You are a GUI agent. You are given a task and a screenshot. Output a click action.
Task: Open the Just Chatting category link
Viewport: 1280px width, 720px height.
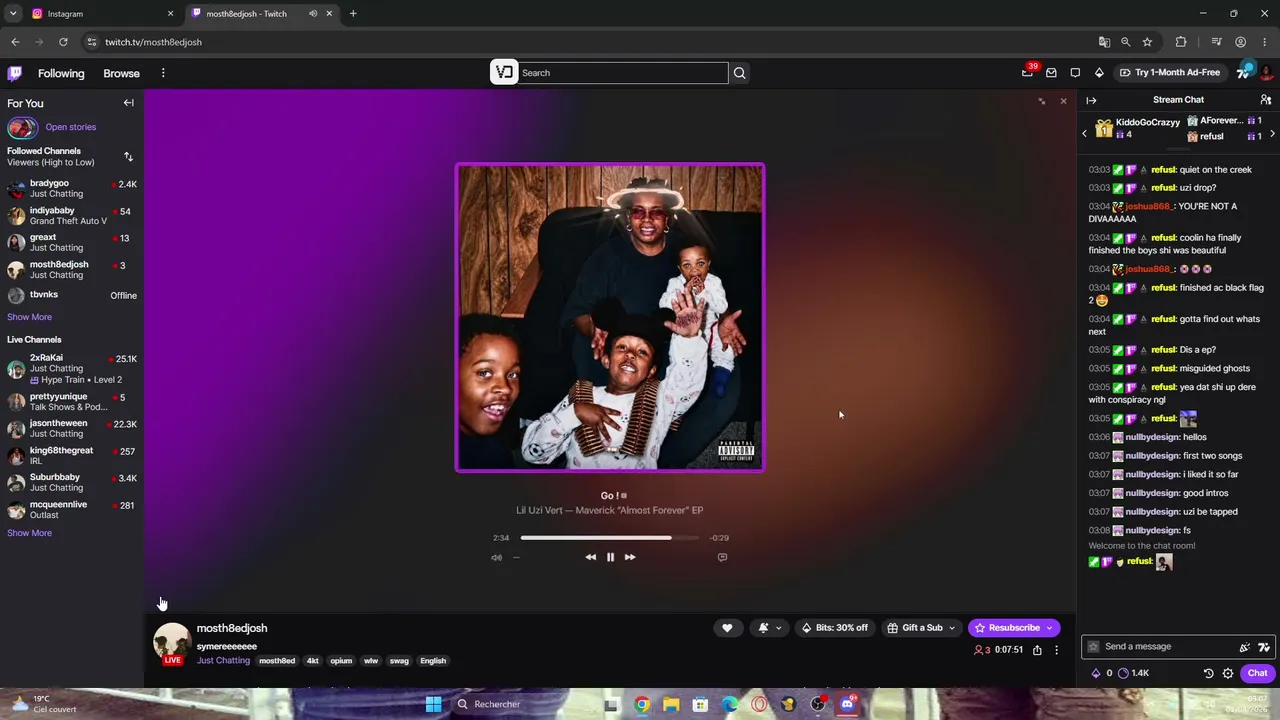tap(223, 661)
